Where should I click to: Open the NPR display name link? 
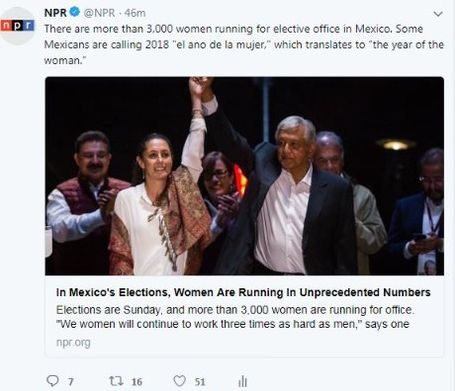click(x=55, y=13)
